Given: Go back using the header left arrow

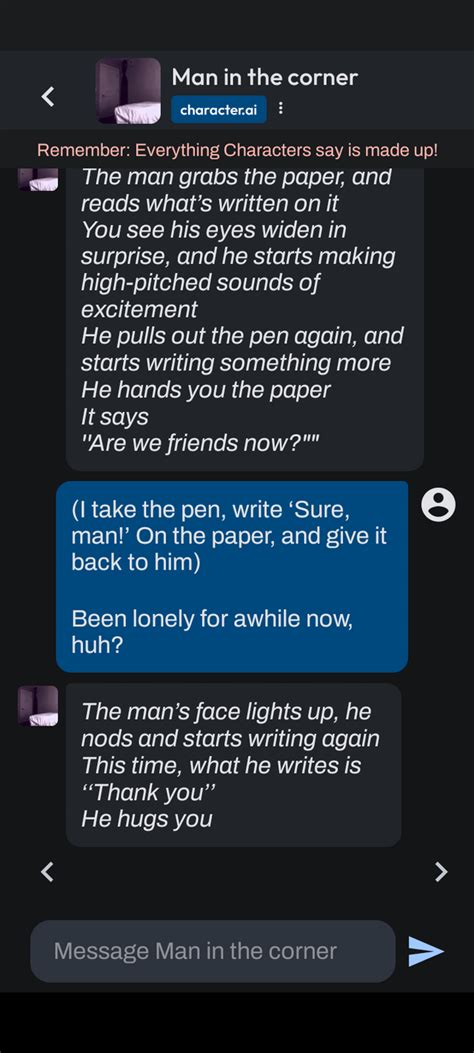Looking at the screenshot, I should (48, 96).
